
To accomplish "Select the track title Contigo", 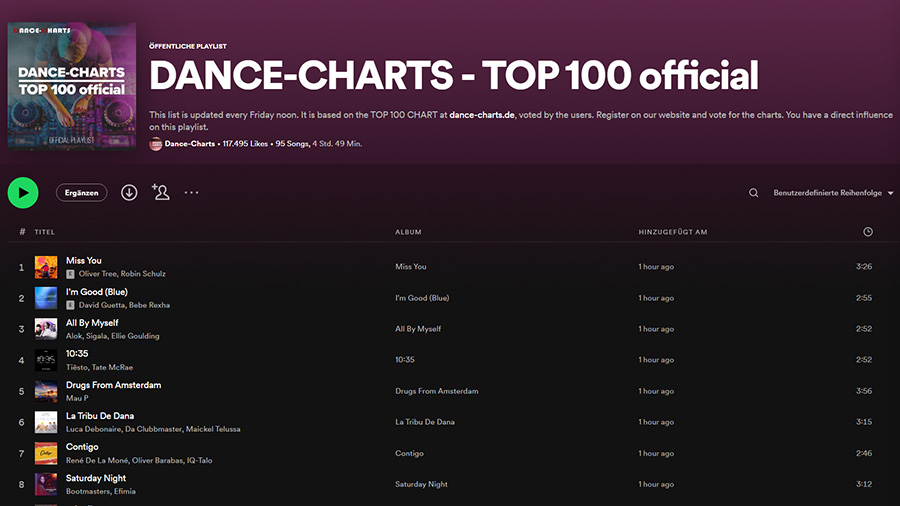I will coord(82,447).
